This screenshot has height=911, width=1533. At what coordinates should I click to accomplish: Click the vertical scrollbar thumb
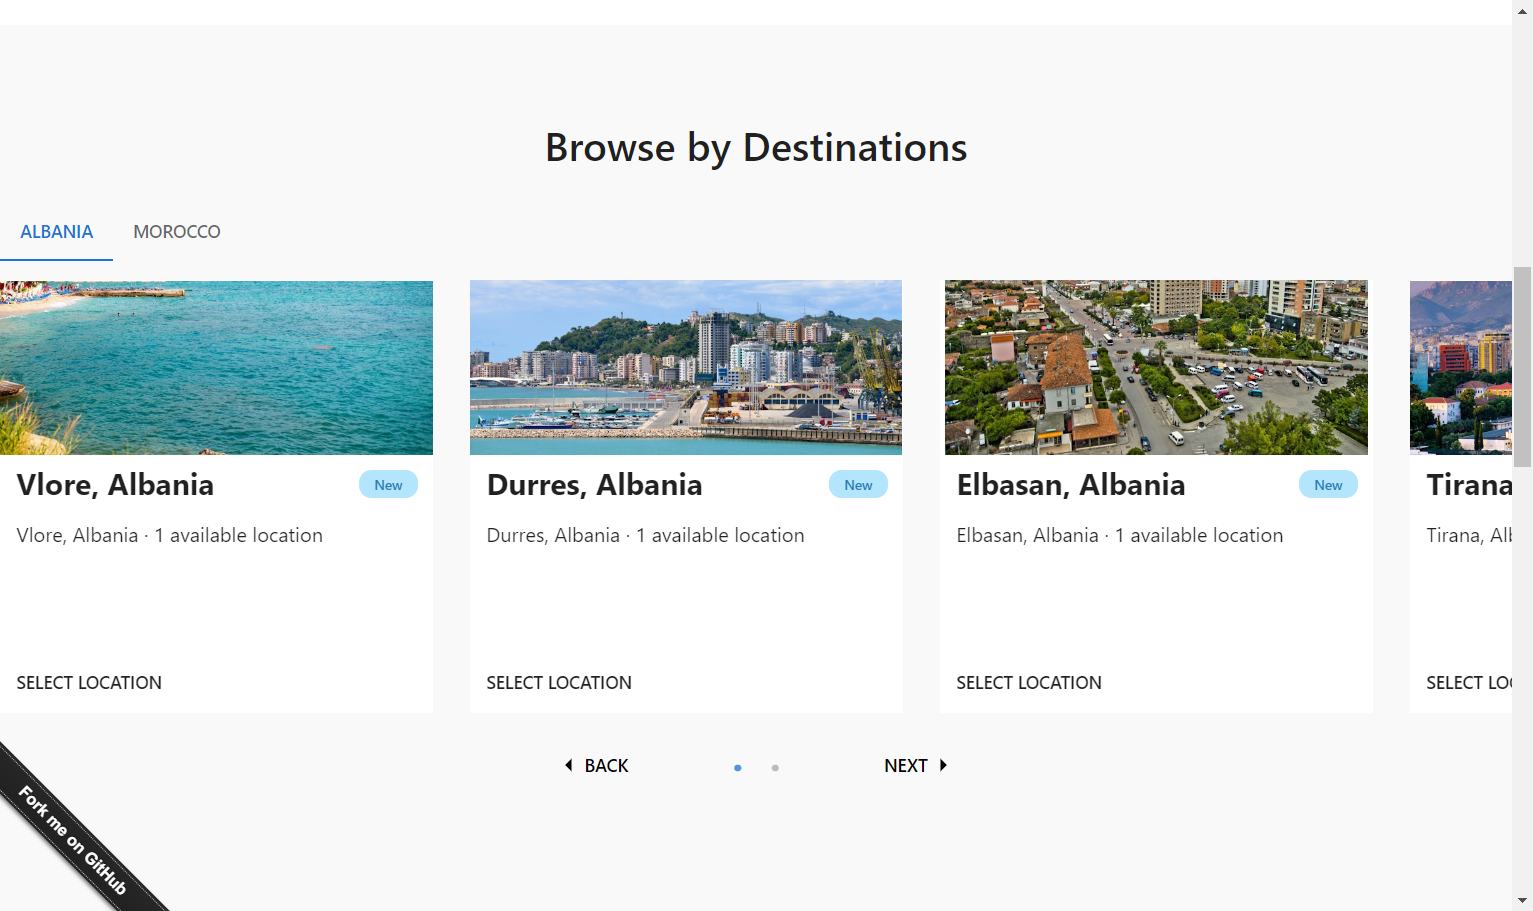1522,367
